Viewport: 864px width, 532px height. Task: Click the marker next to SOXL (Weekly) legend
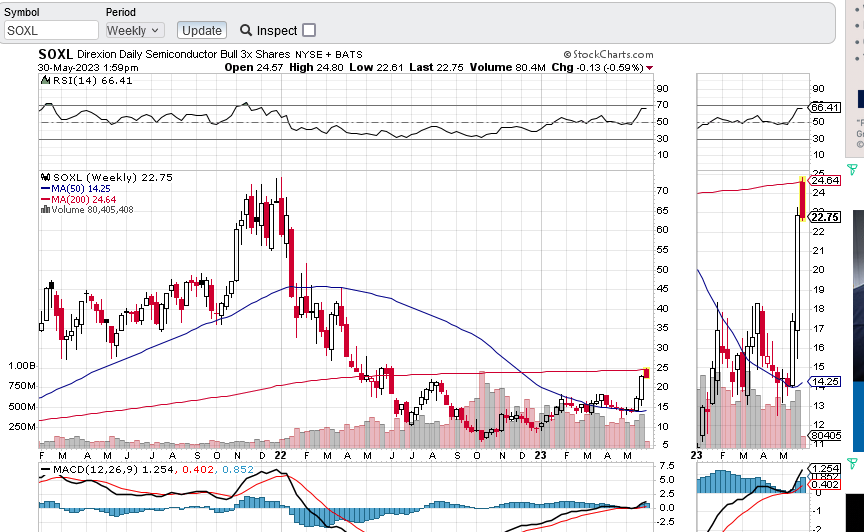(x=46, y=177)
